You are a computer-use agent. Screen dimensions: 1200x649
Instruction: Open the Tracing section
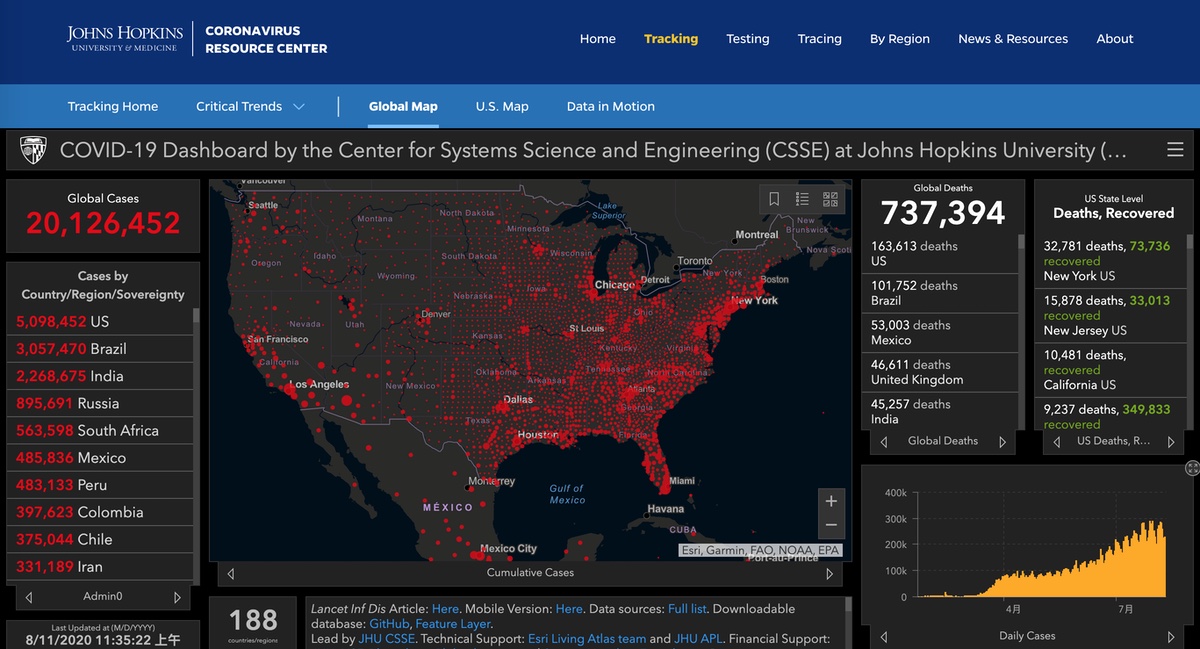coord(820,39)
